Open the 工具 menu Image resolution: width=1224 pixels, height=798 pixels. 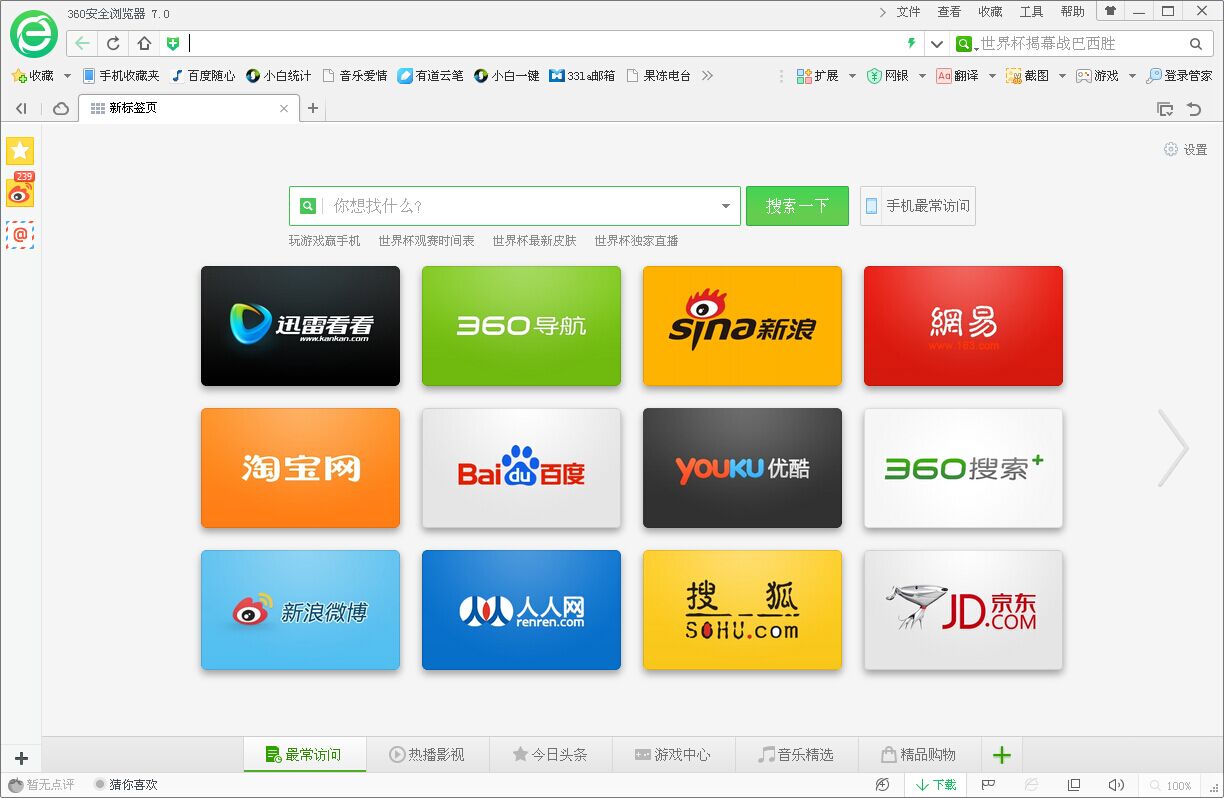coord(1031,11)
